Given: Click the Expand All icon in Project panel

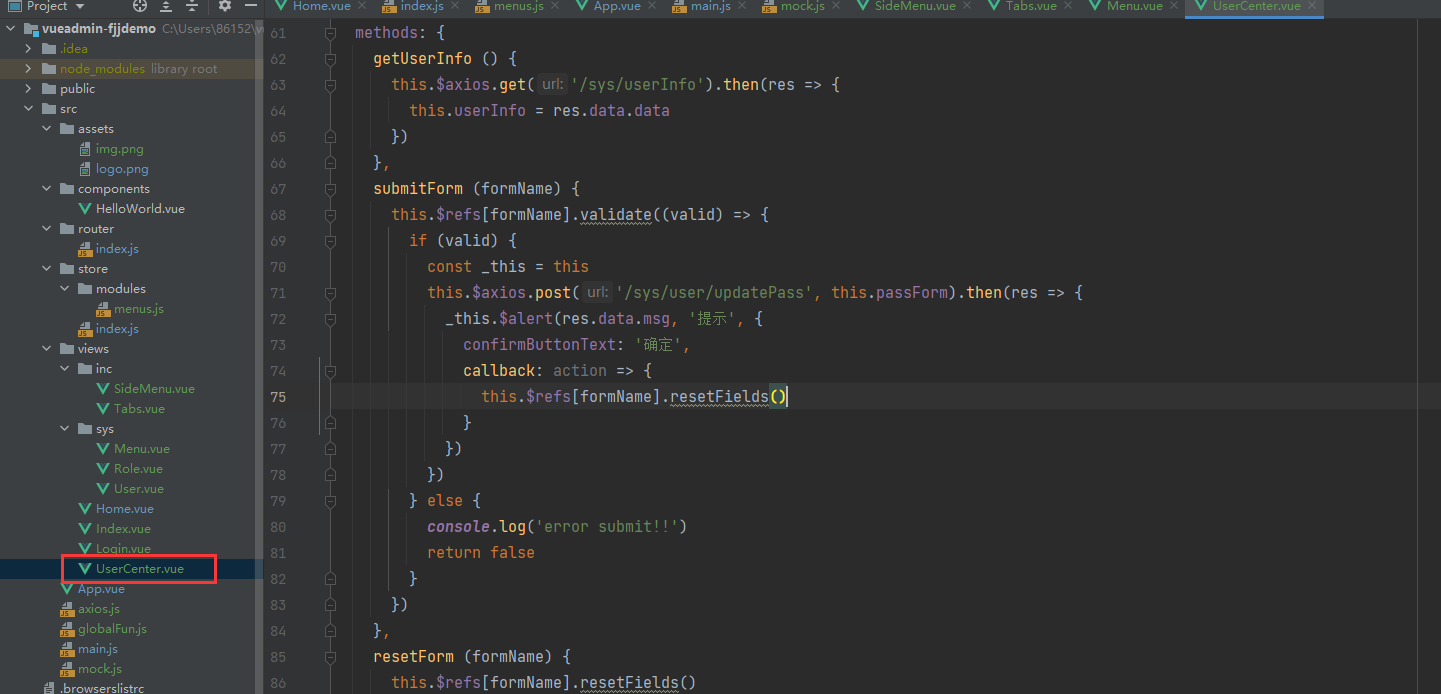Looking at the screenshot, I should click(166, 6).
